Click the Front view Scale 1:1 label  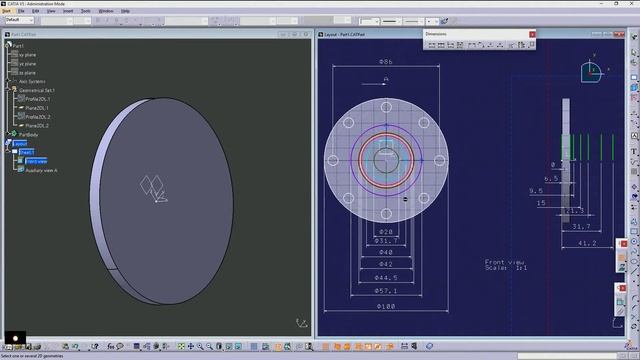click(506, 265)
